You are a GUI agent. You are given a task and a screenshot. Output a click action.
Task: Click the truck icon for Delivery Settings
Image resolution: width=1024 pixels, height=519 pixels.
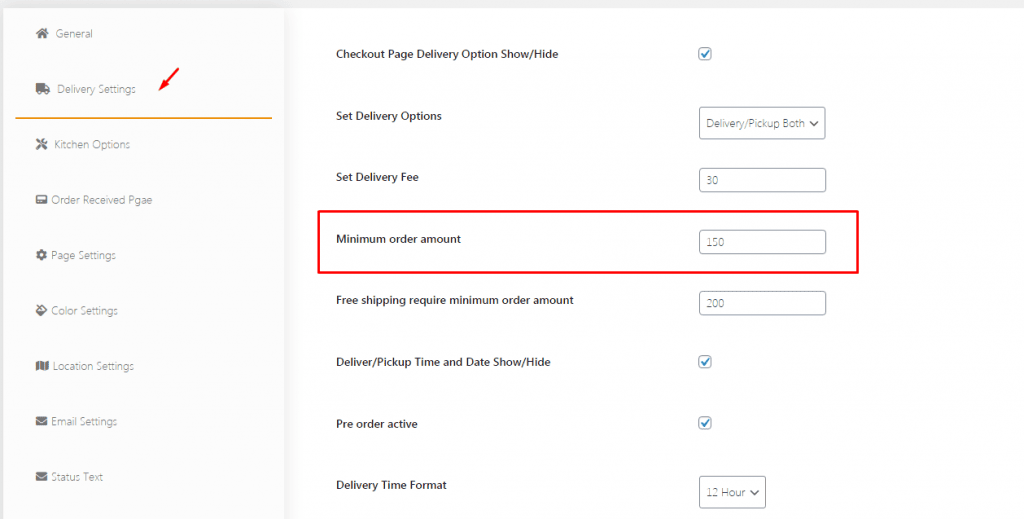click(43, 89)
